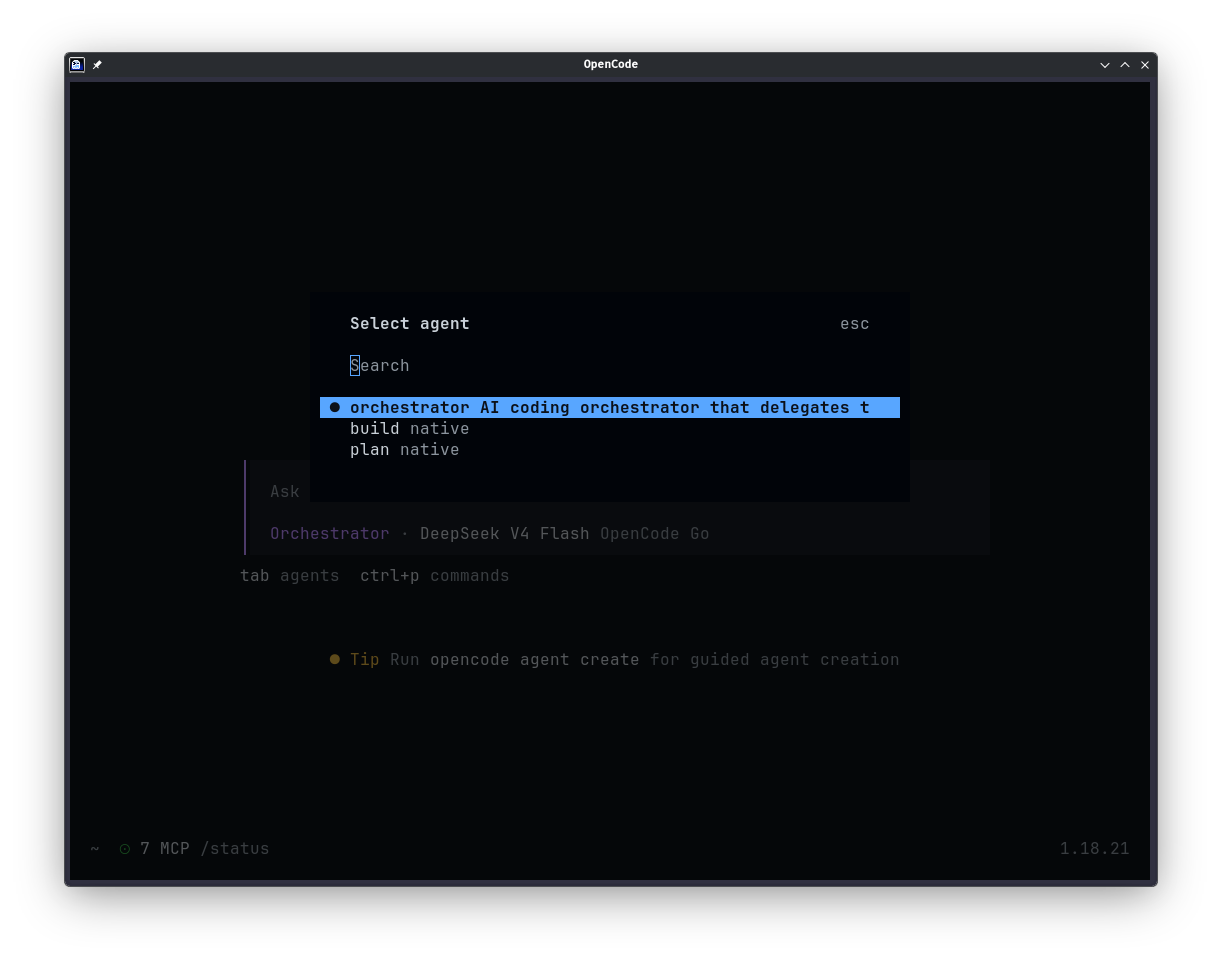Click the OpenCode window title text
The height and width of the screenshot is (963, 1222).
pyautogui.click(x=611, y=64)
